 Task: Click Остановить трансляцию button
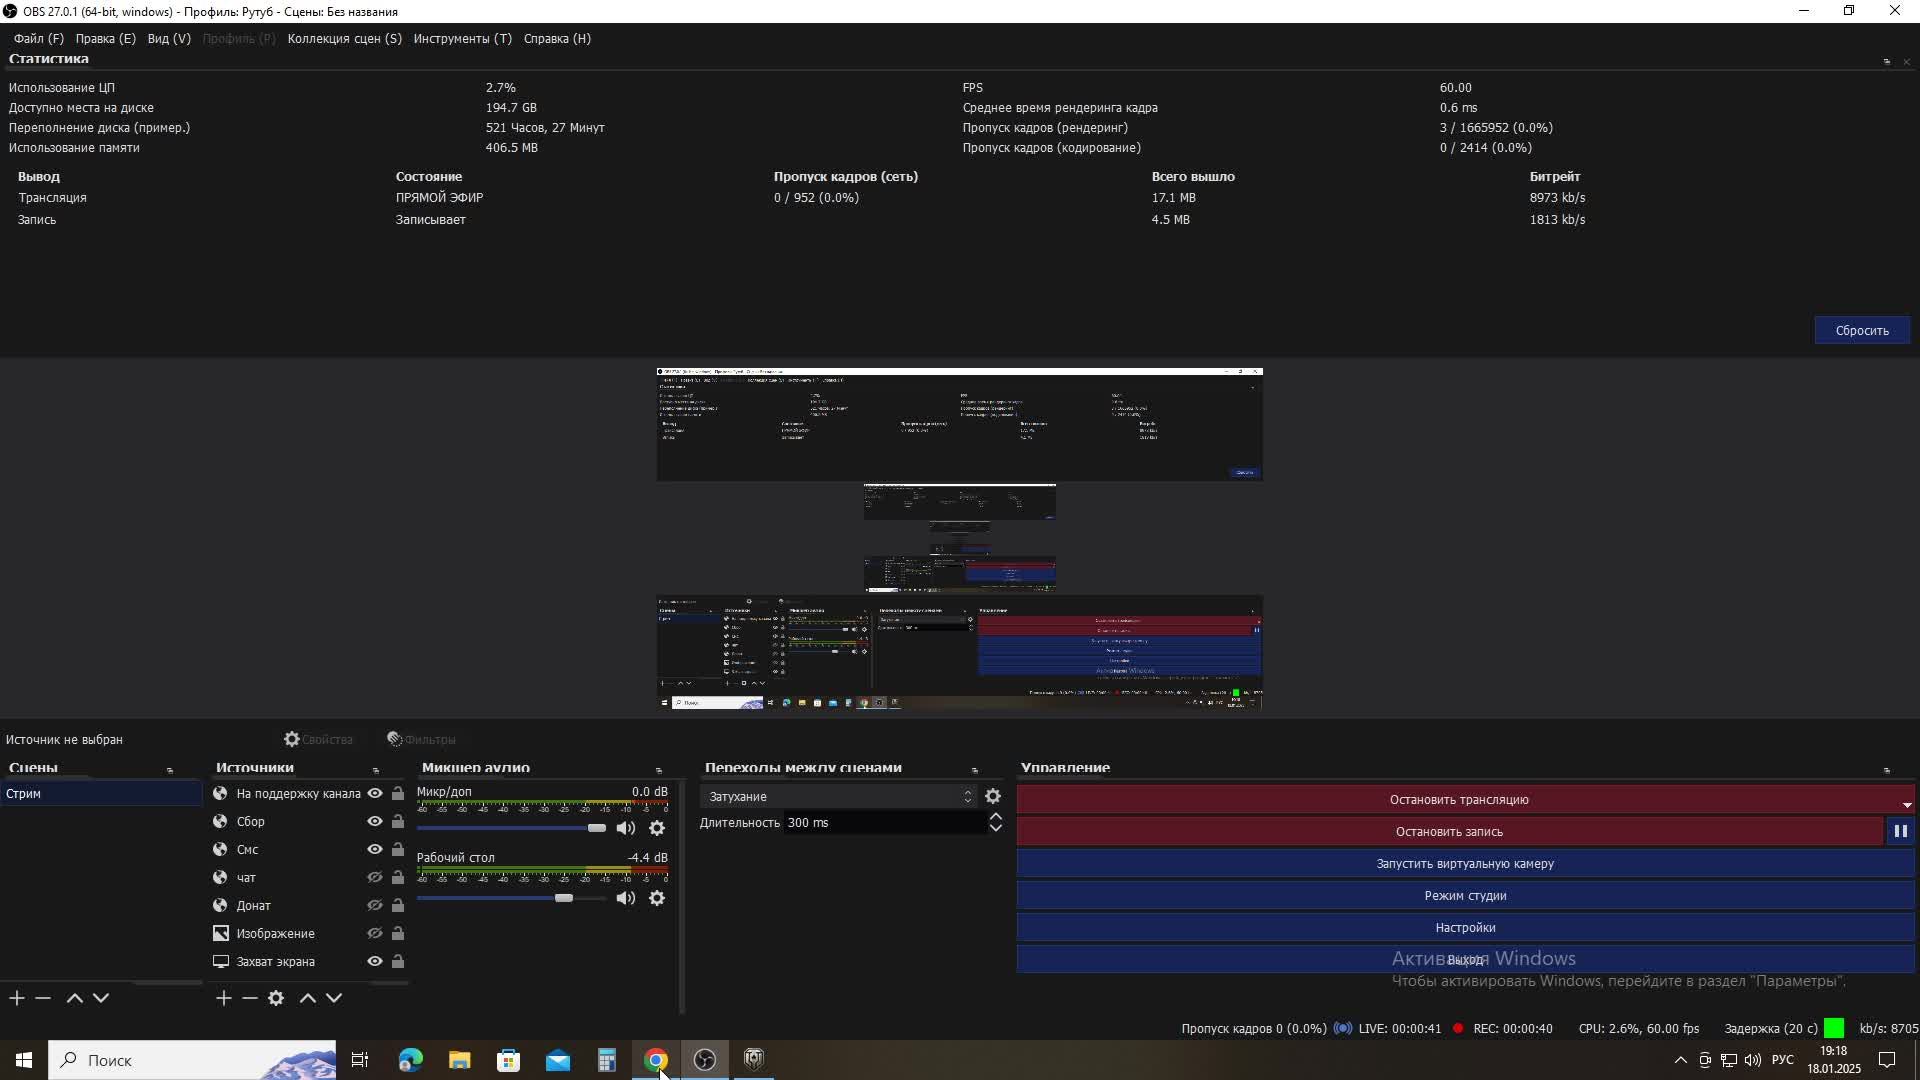coord(1459,799)
